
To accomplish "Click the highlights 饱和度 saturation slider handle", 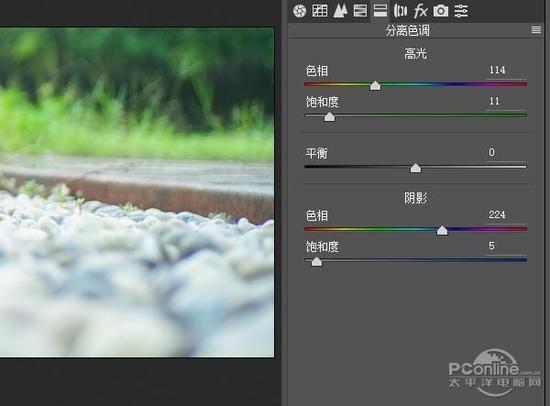I will (329, 117).
